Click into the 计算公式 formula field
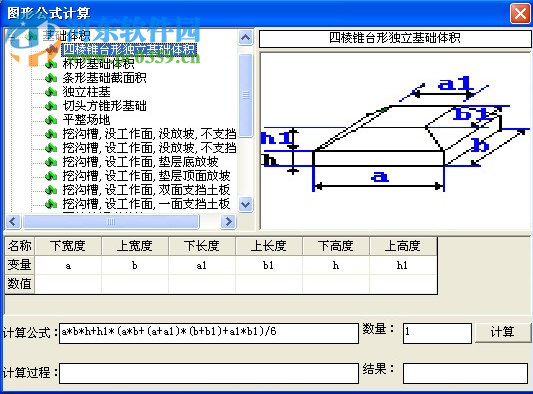This screenshot has width=533, height=394. pyautogui.click(x=209, y=333)
